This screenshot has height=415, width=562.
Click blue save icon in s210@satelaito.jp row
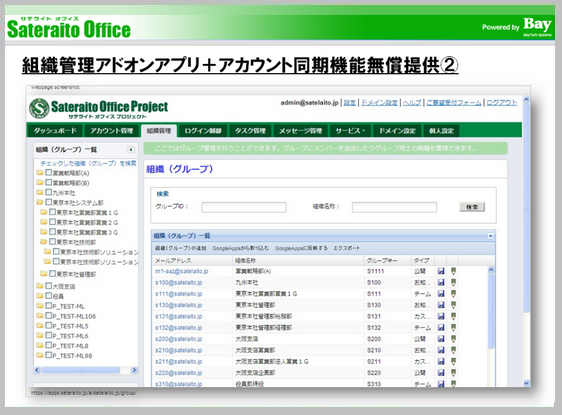[441, 350]
